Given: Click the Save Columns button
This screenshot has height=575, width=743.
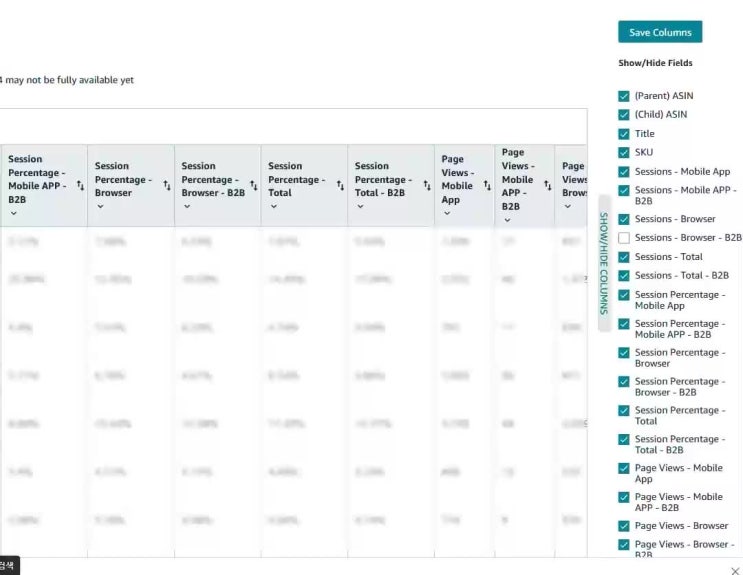Looking at the screenshot, I should [x=659, y=32].
